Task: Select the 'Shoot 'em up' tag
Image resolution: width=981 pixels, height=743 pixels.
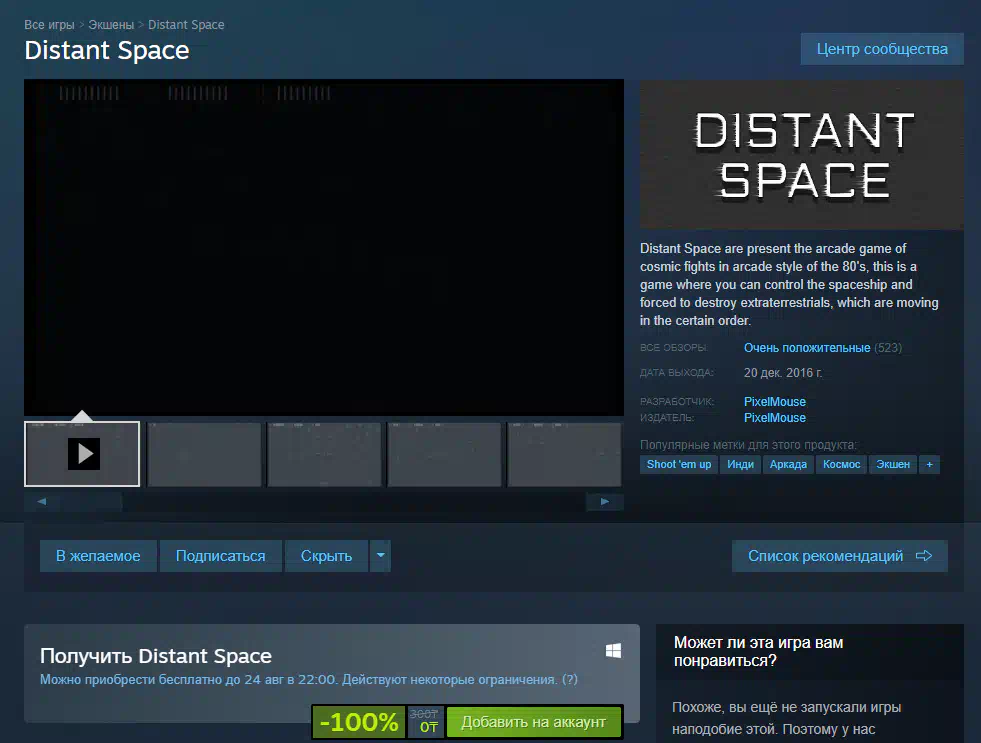Action: click(679, 465)
